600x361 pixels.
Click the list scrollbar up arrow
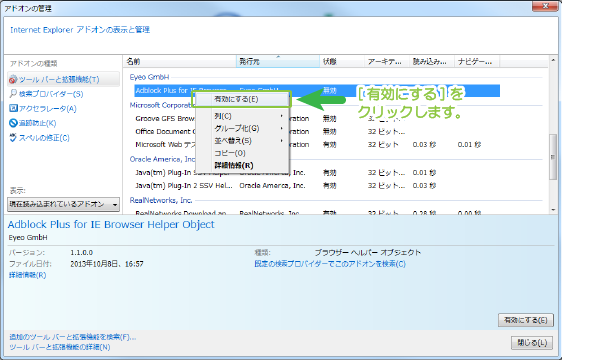pyautogui.click(x=553, y=60)
